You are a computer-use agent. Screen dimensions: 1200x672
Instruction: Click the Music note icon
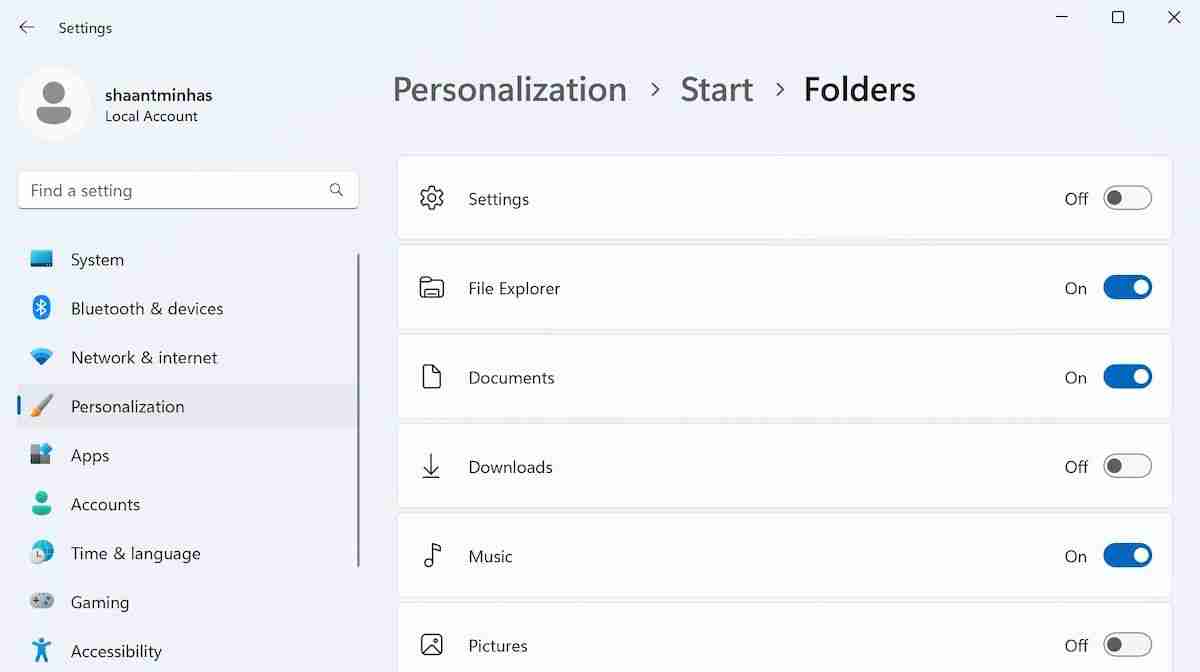click(x=431, y=556)
